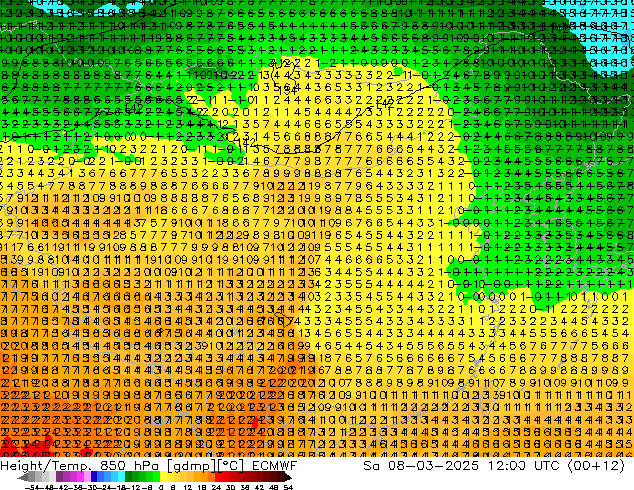Click the dark right arrow tip of the legend
The width and height of the screenshot is (634, 490).
pos(287,477)
